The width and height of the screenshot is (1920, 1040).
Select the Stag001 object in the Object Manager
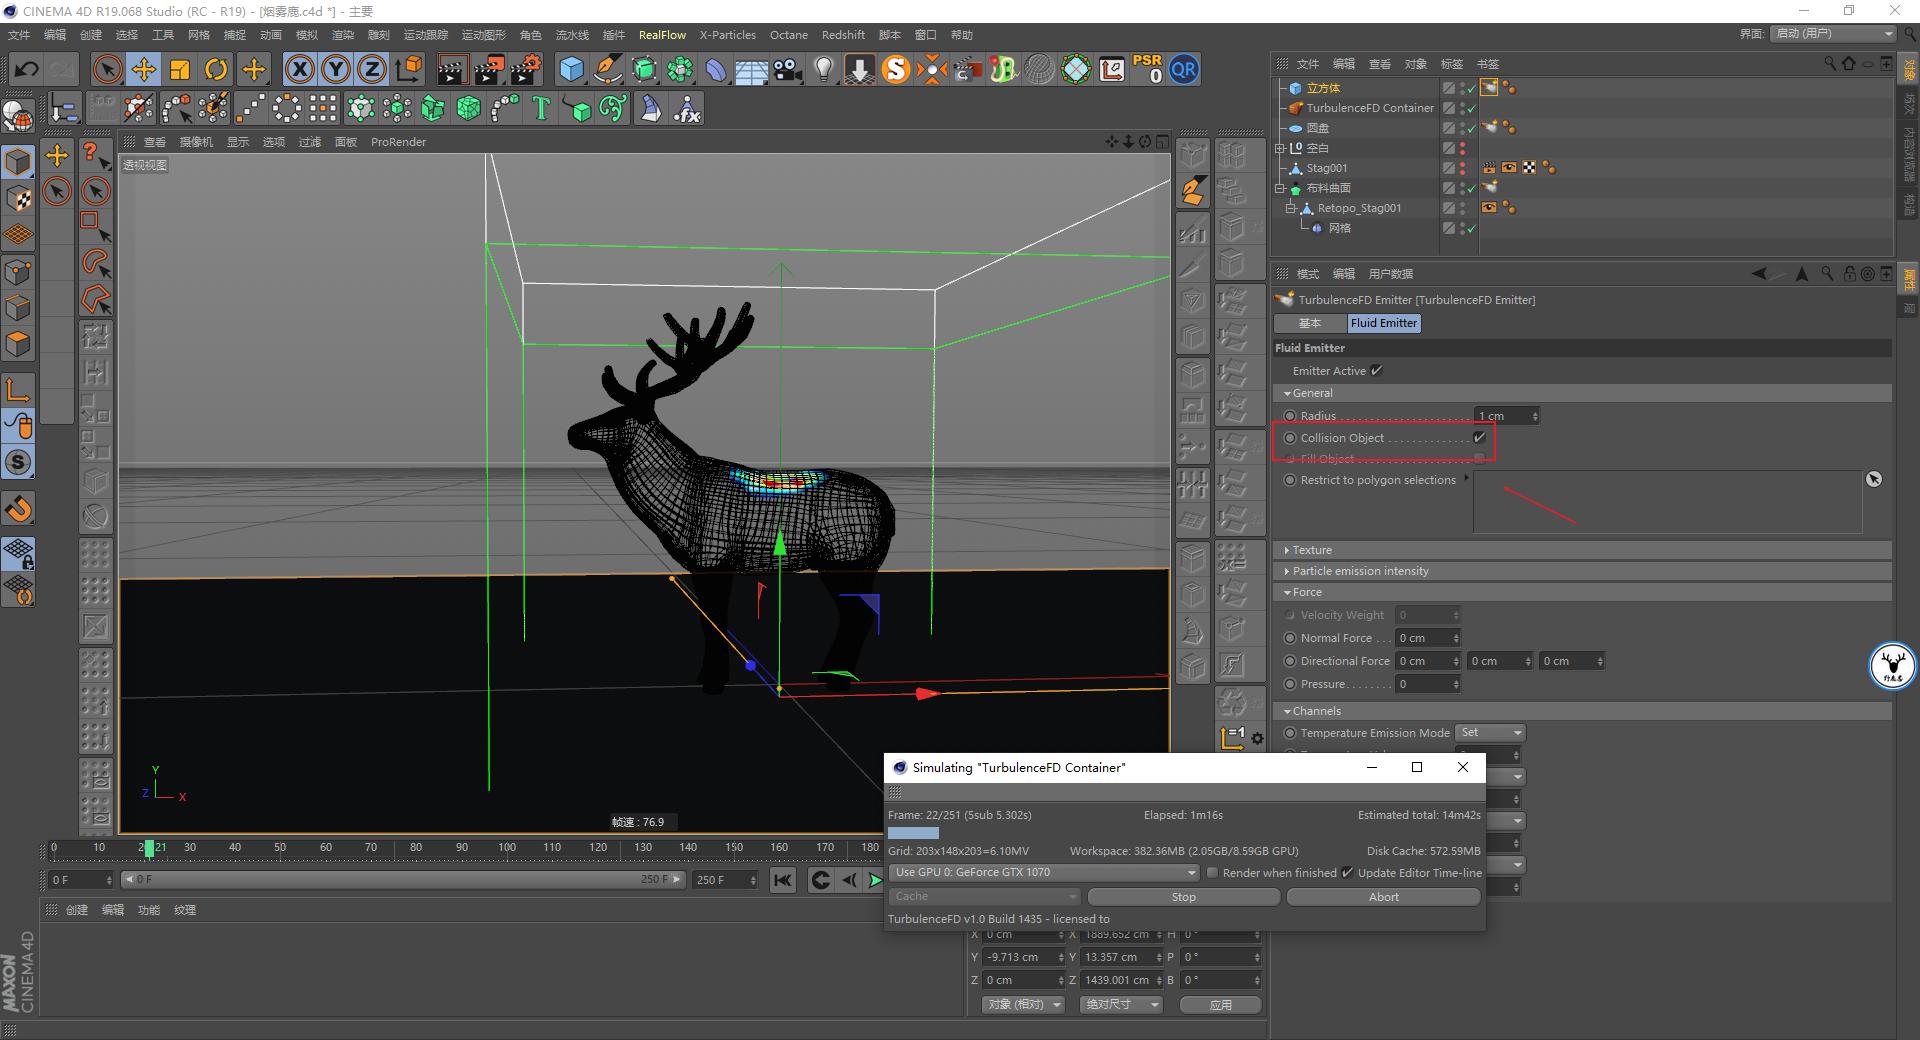coord(1325,167)
